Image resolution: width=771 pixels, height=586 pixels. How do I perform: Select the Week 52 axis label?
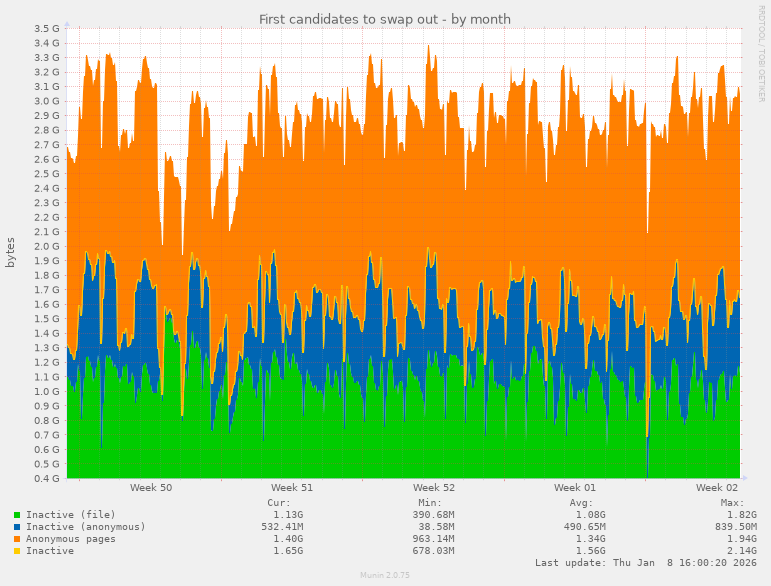pyautogui.click(x=434, y=488)
